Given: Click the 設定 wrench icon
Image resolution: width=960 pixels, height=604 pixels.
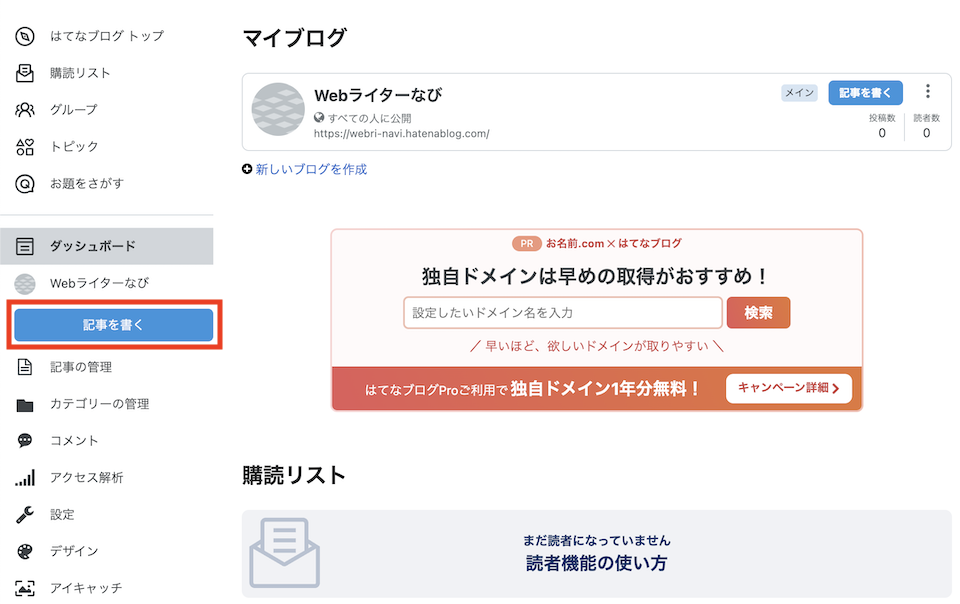Looking at the screenshot, I should 25,515.
